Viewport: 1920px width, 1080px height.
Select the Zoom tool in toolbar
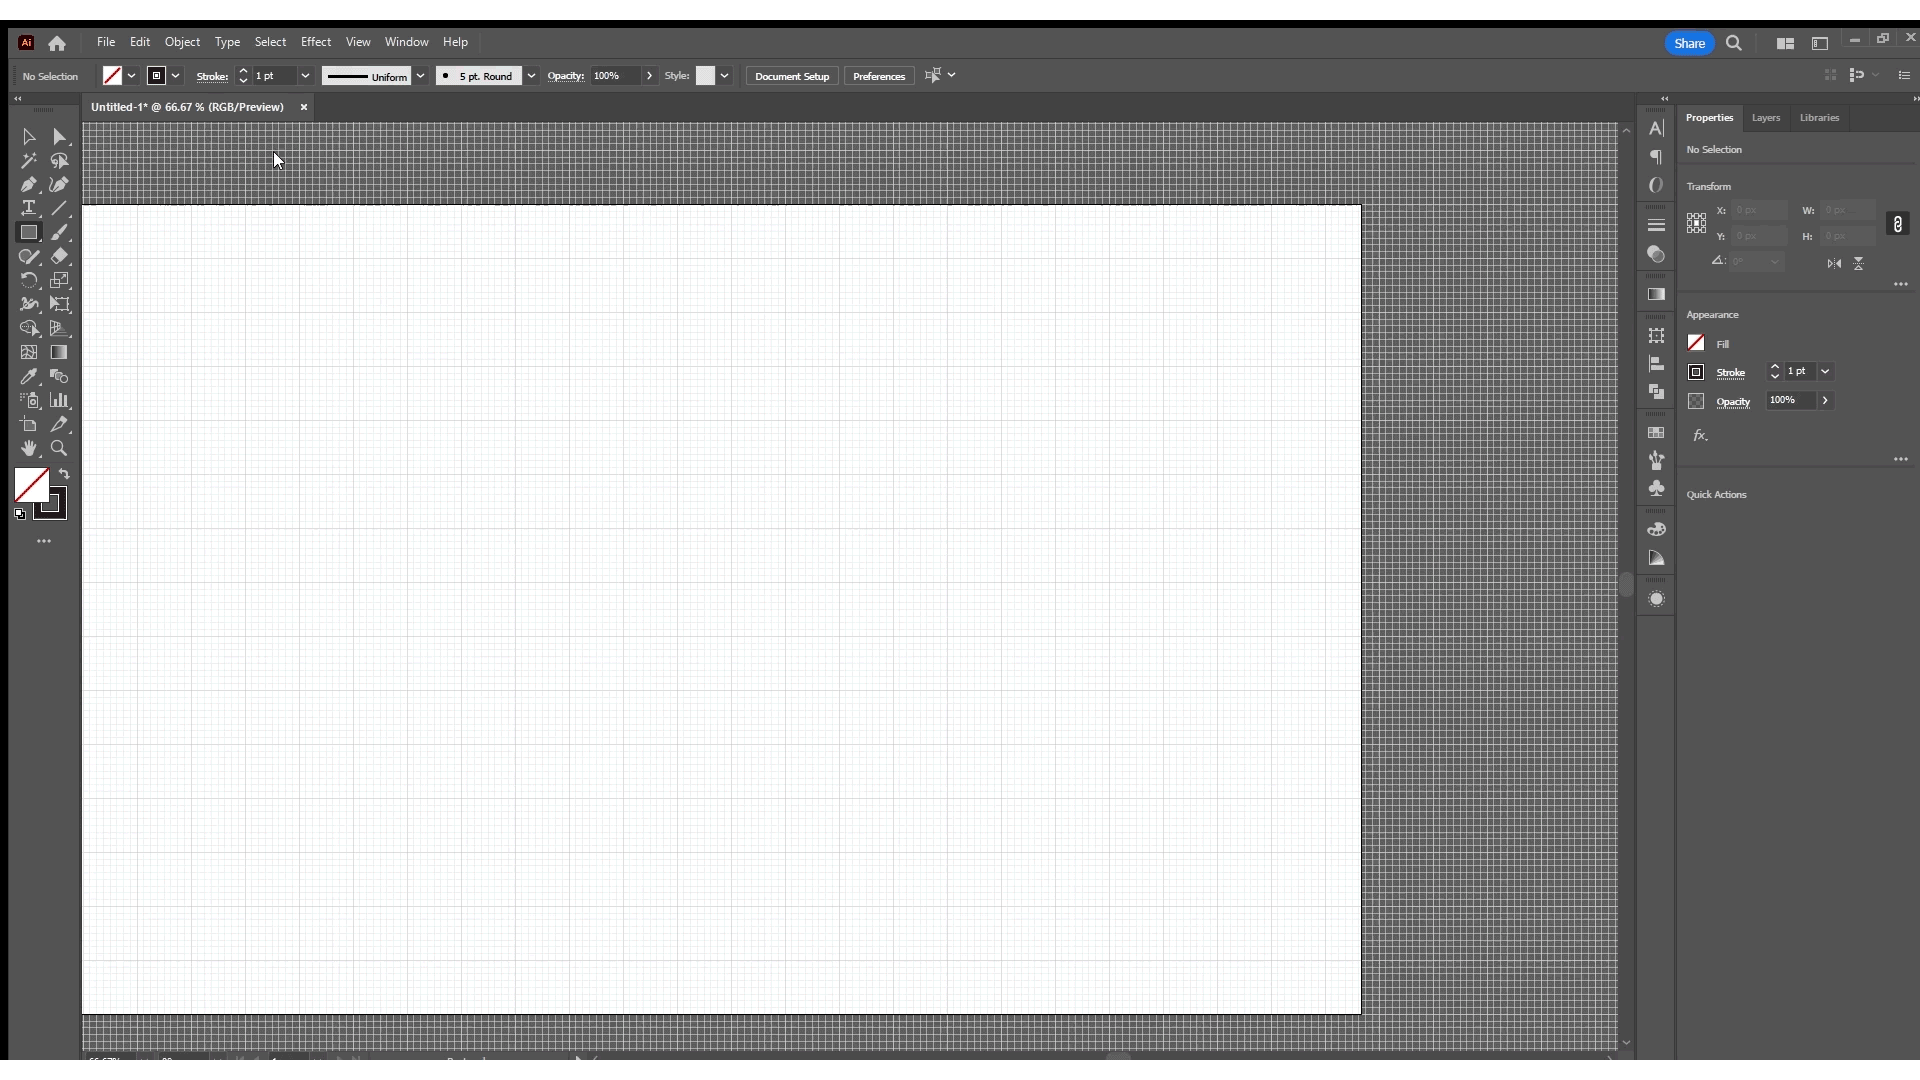60,449
